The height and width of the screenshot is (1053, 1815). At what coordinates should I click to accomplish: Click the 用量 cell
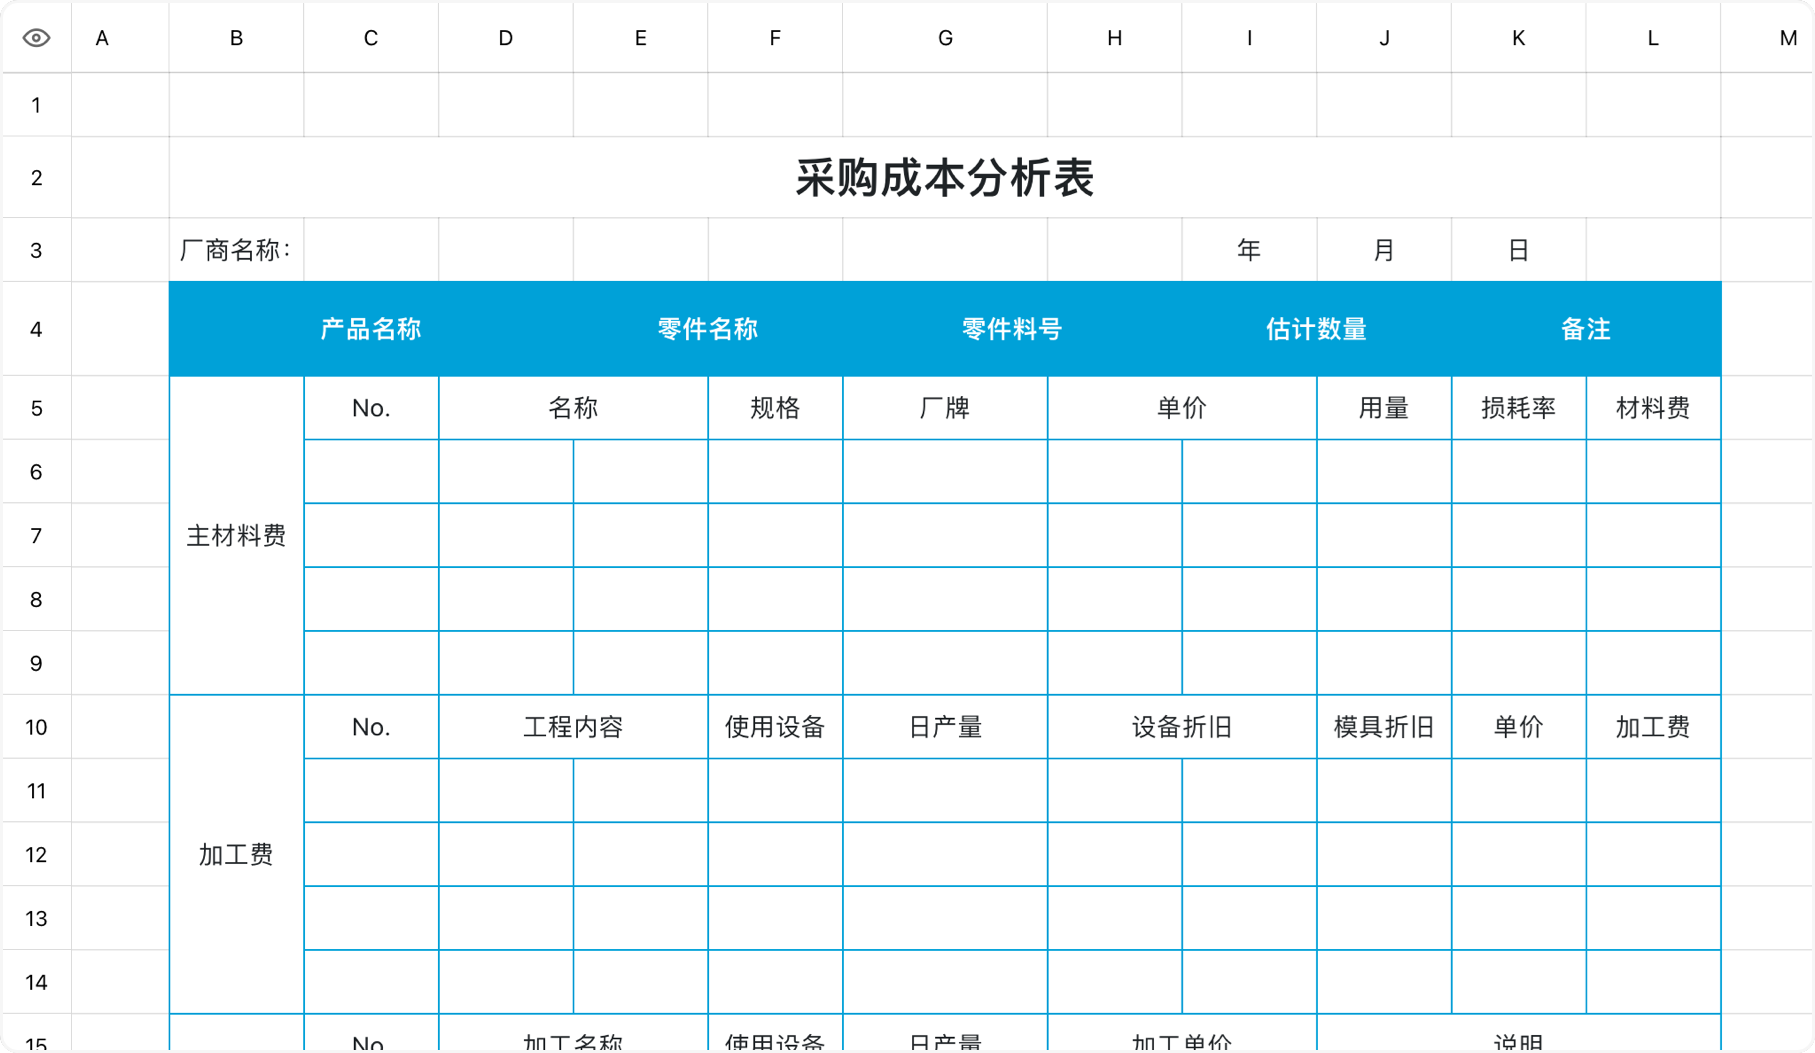[1384, 408]
